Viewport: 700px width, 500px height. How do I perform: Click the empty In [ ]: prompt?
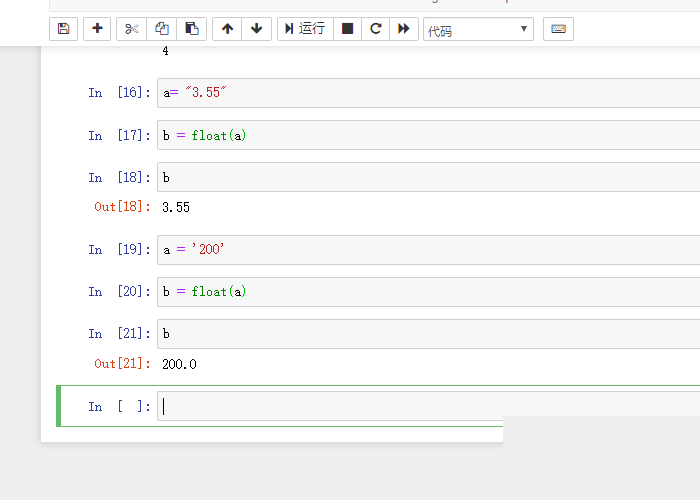119,406
